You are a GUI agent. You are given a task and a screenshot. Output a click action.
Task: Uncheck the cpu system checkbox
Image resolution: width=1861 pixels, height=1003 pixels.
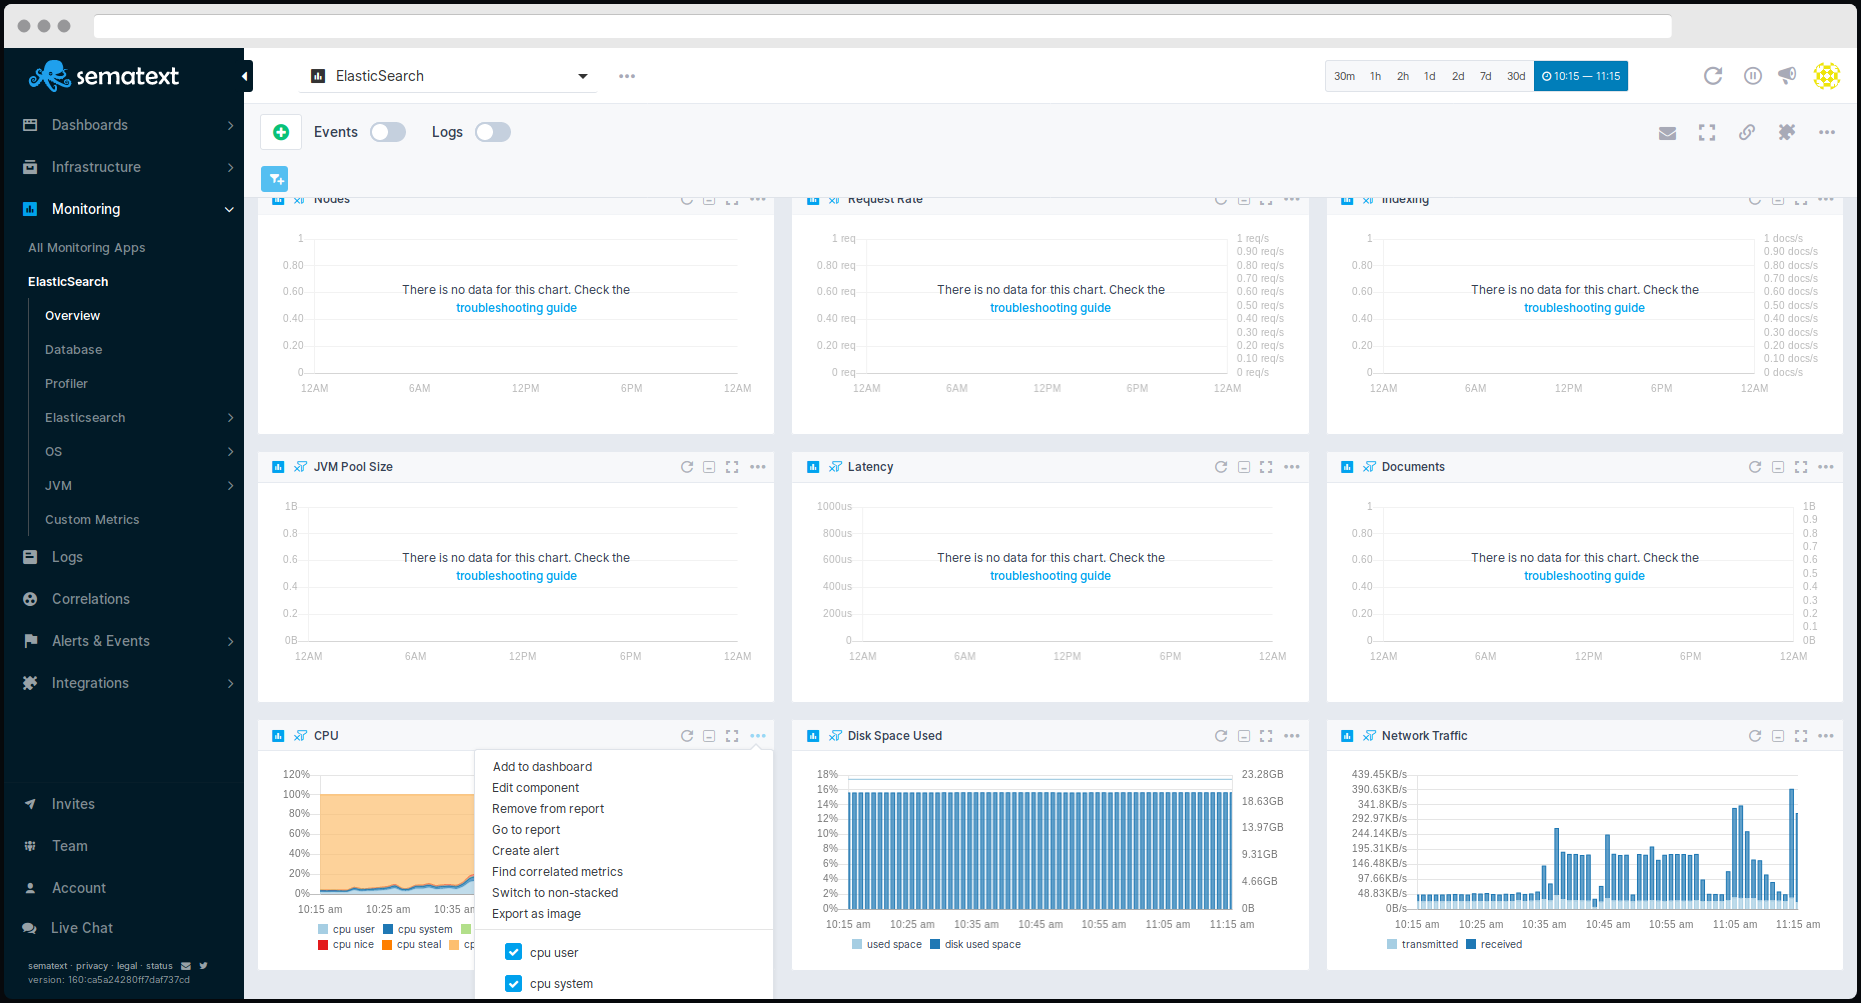(x=514, y=983)
